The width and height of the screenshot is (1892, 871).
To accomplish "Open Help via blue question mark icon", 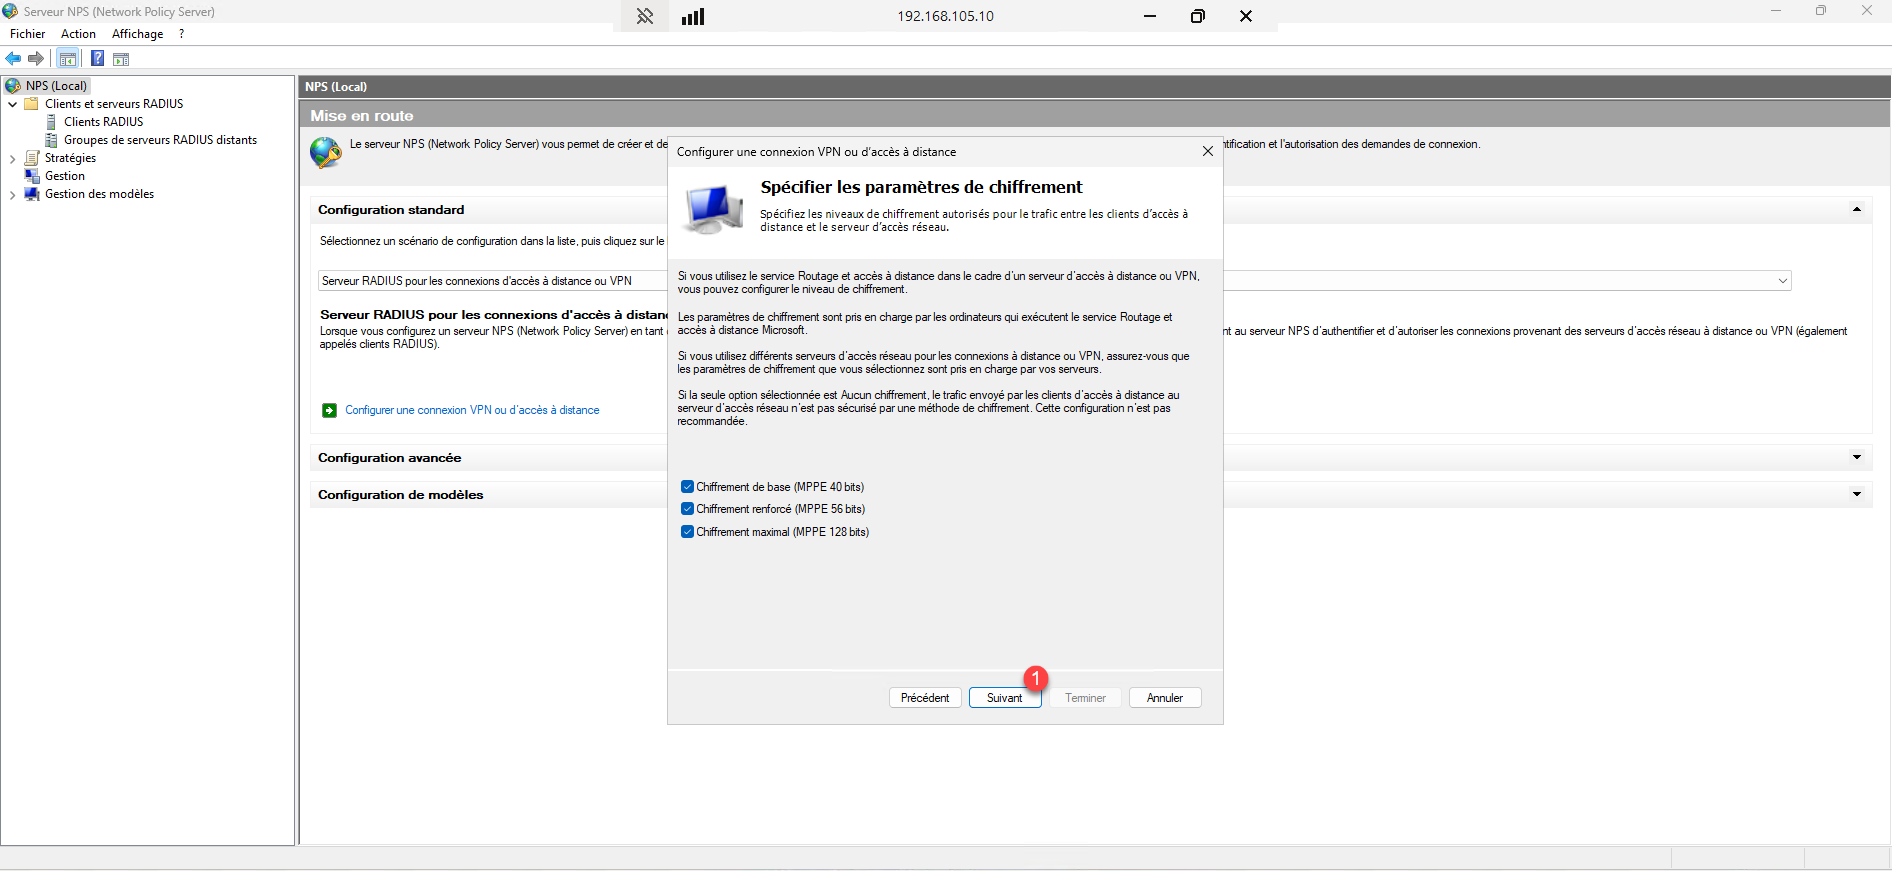I will [x=97, y=59].
